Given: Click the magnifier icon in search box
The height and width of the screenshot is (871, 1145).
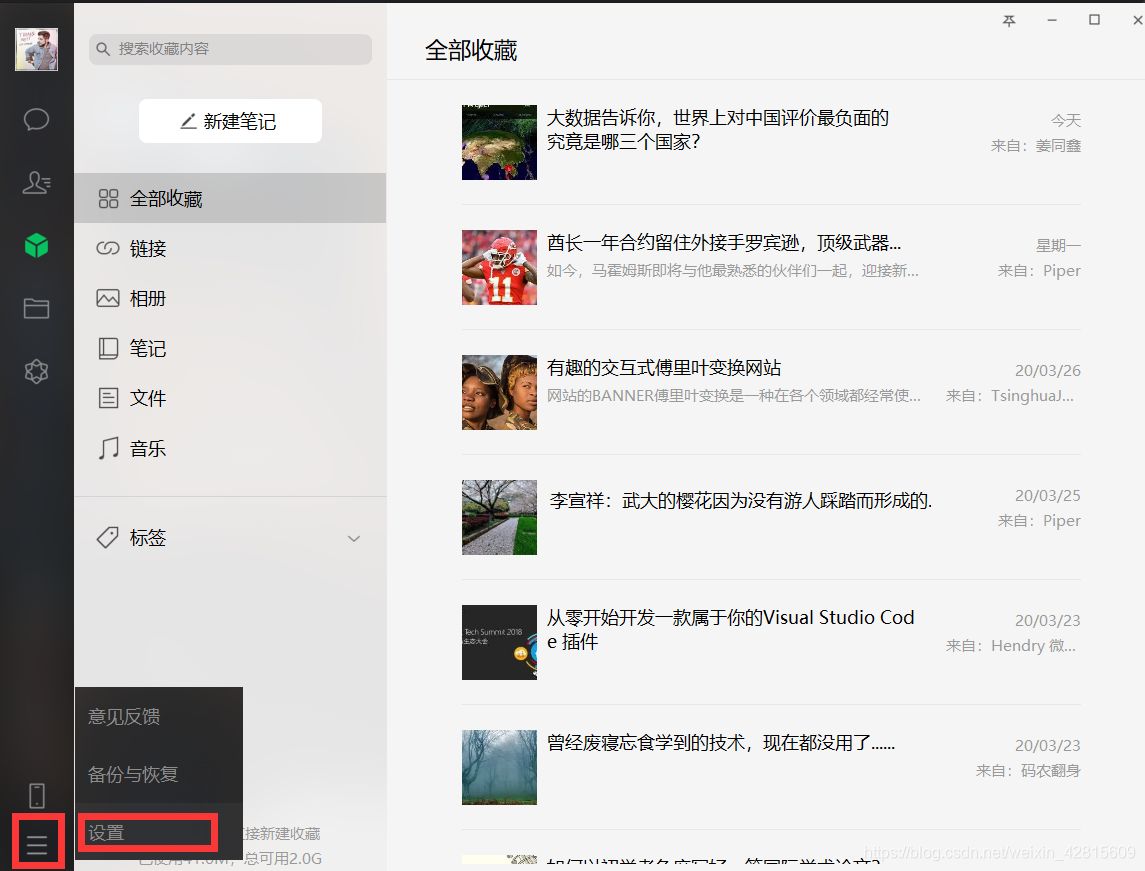Looking at the screenshot, I should 103,49.
